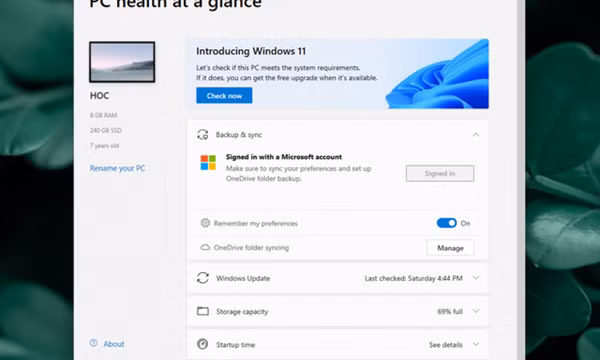Click the Check now button
600x360 pixels.
(224, 96)
